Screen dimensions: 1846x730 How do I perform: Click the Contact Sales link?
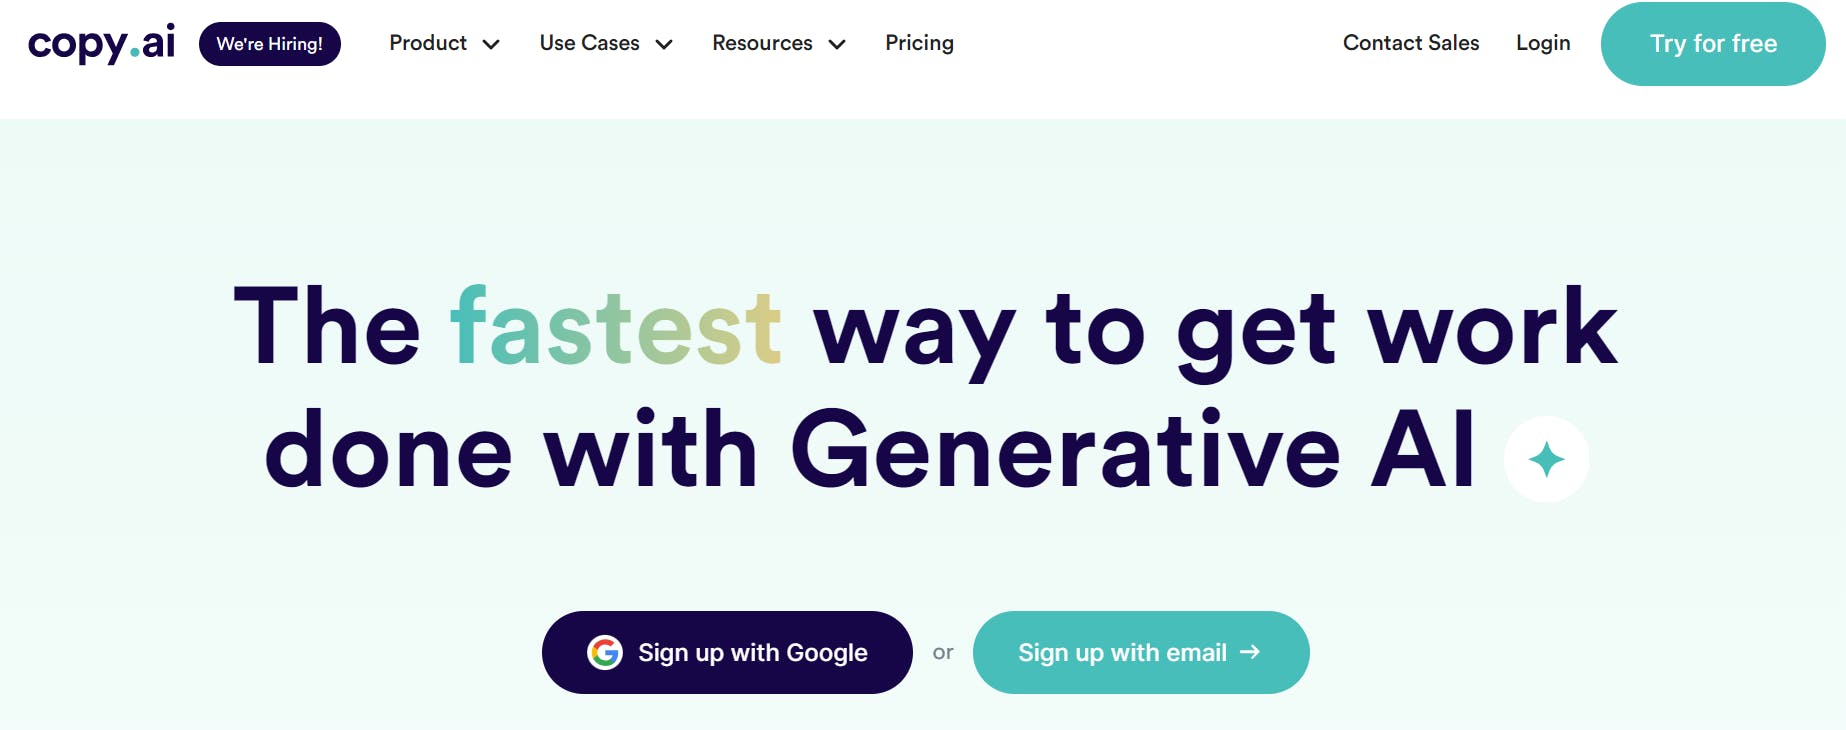[1411, 43]
